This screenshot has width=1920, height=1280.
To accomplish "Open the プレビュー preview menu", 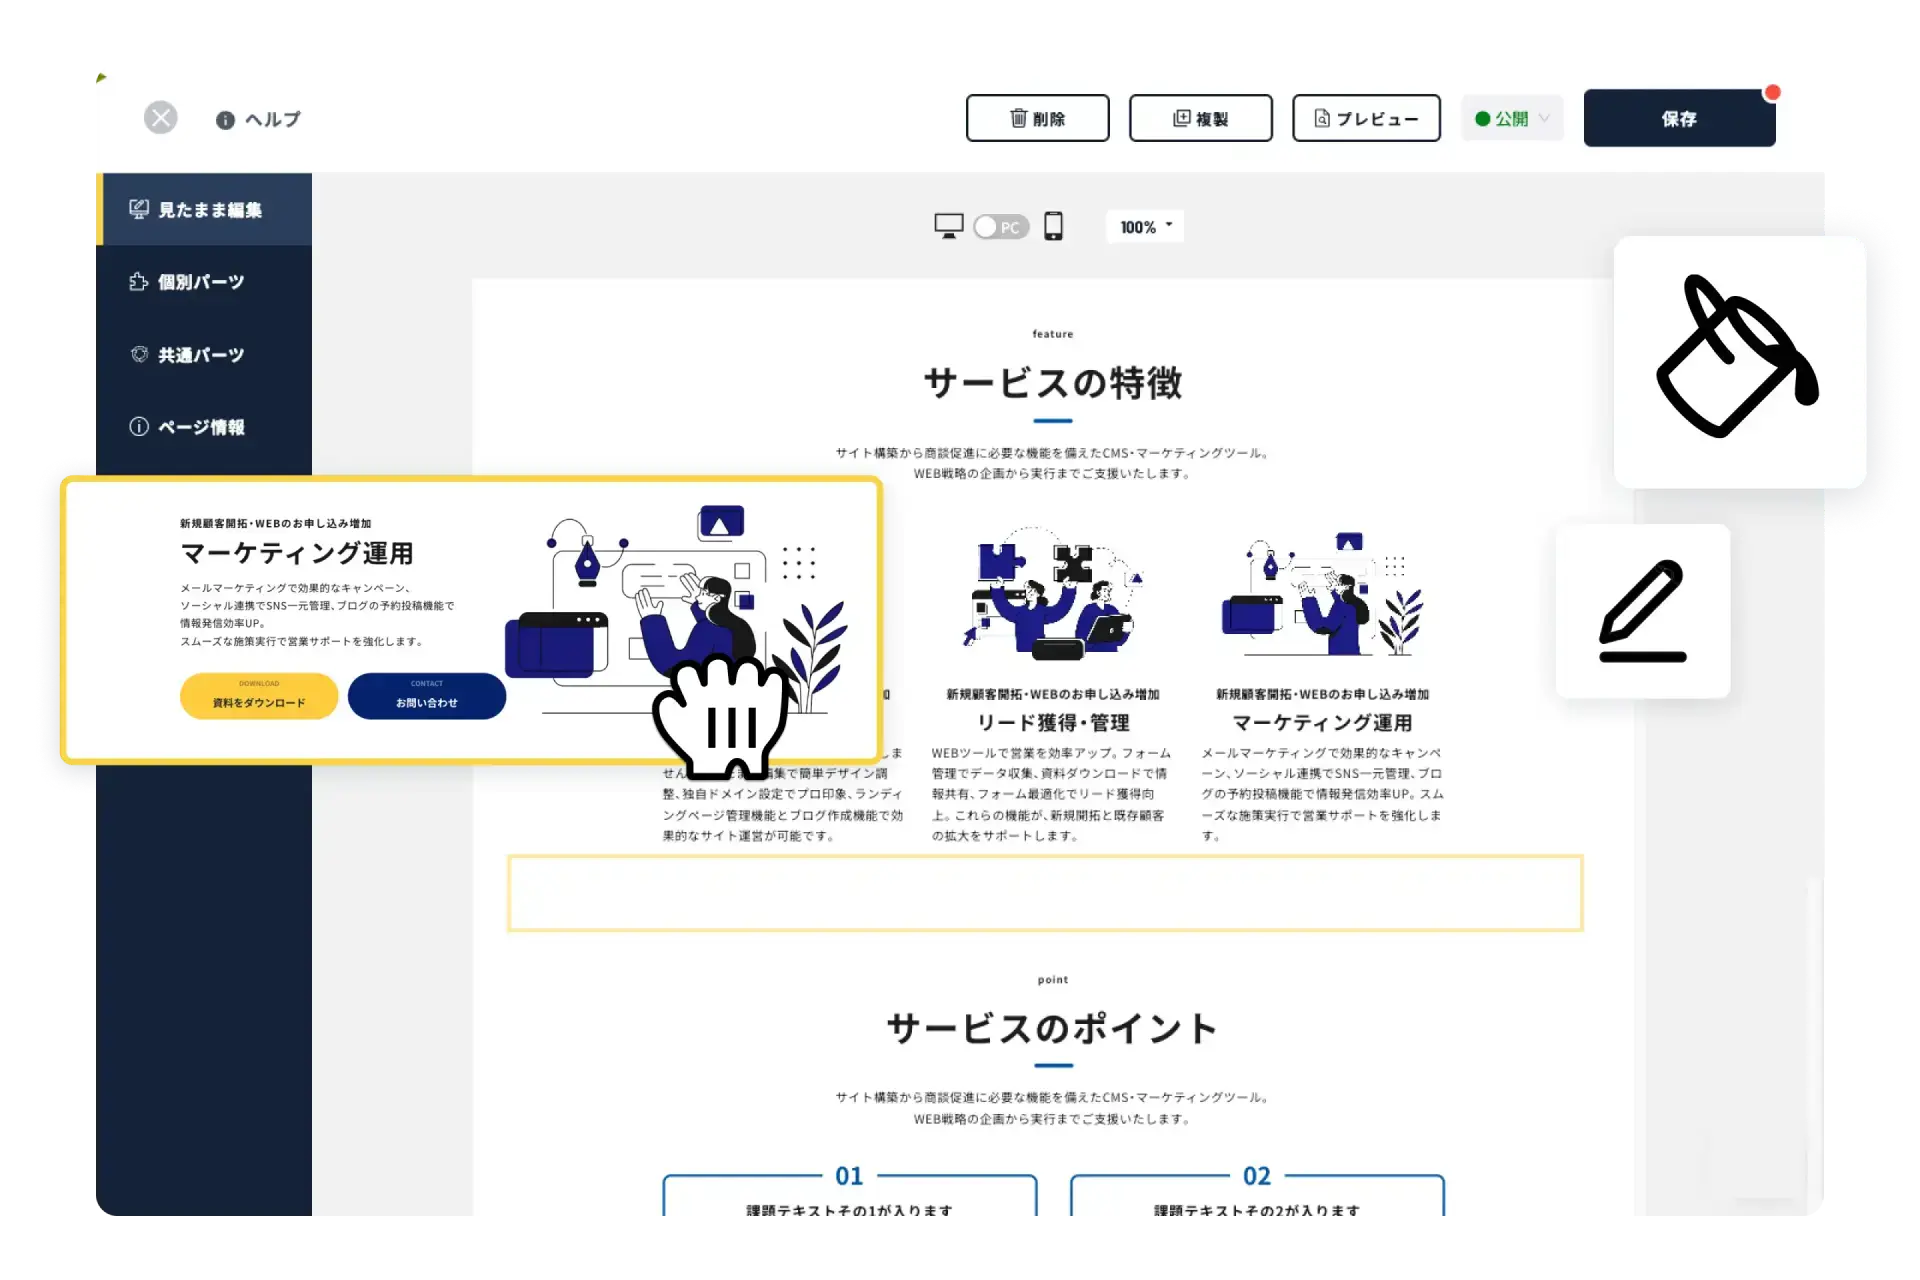I will coord(1366,118).
